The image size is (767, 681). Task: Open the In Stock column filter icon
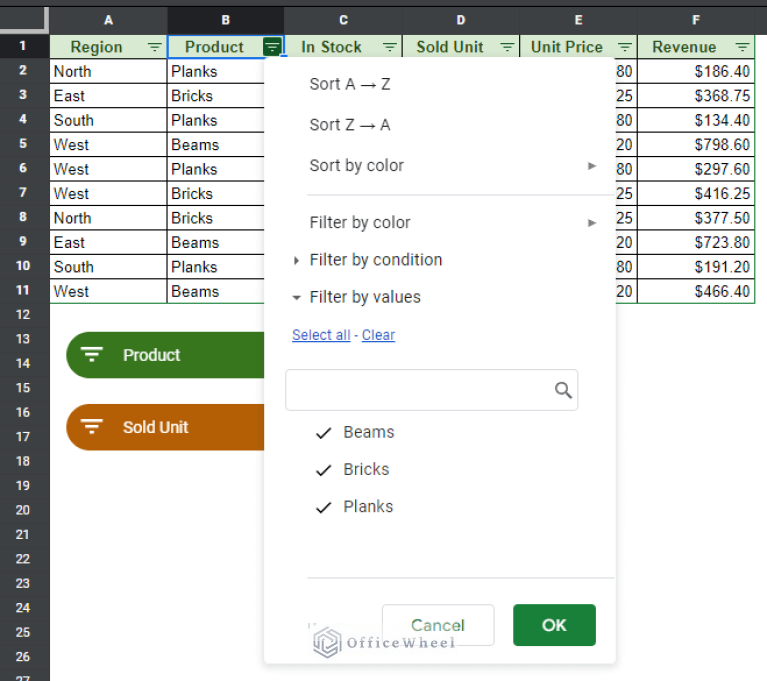389,47
